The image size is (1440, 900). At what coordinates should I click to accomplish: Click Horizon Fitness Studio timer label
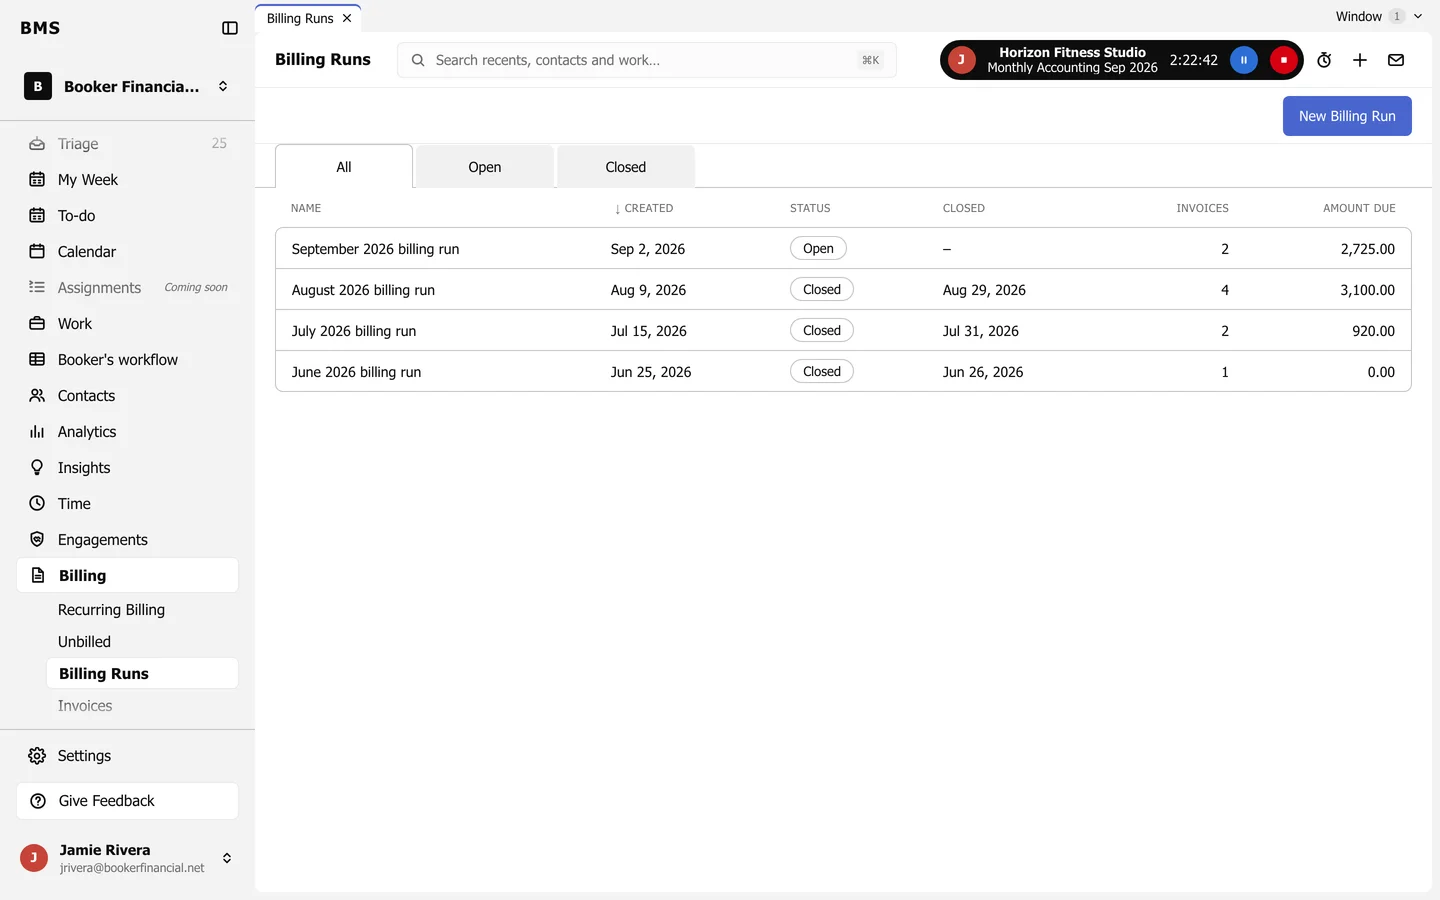pos(1072,60)
